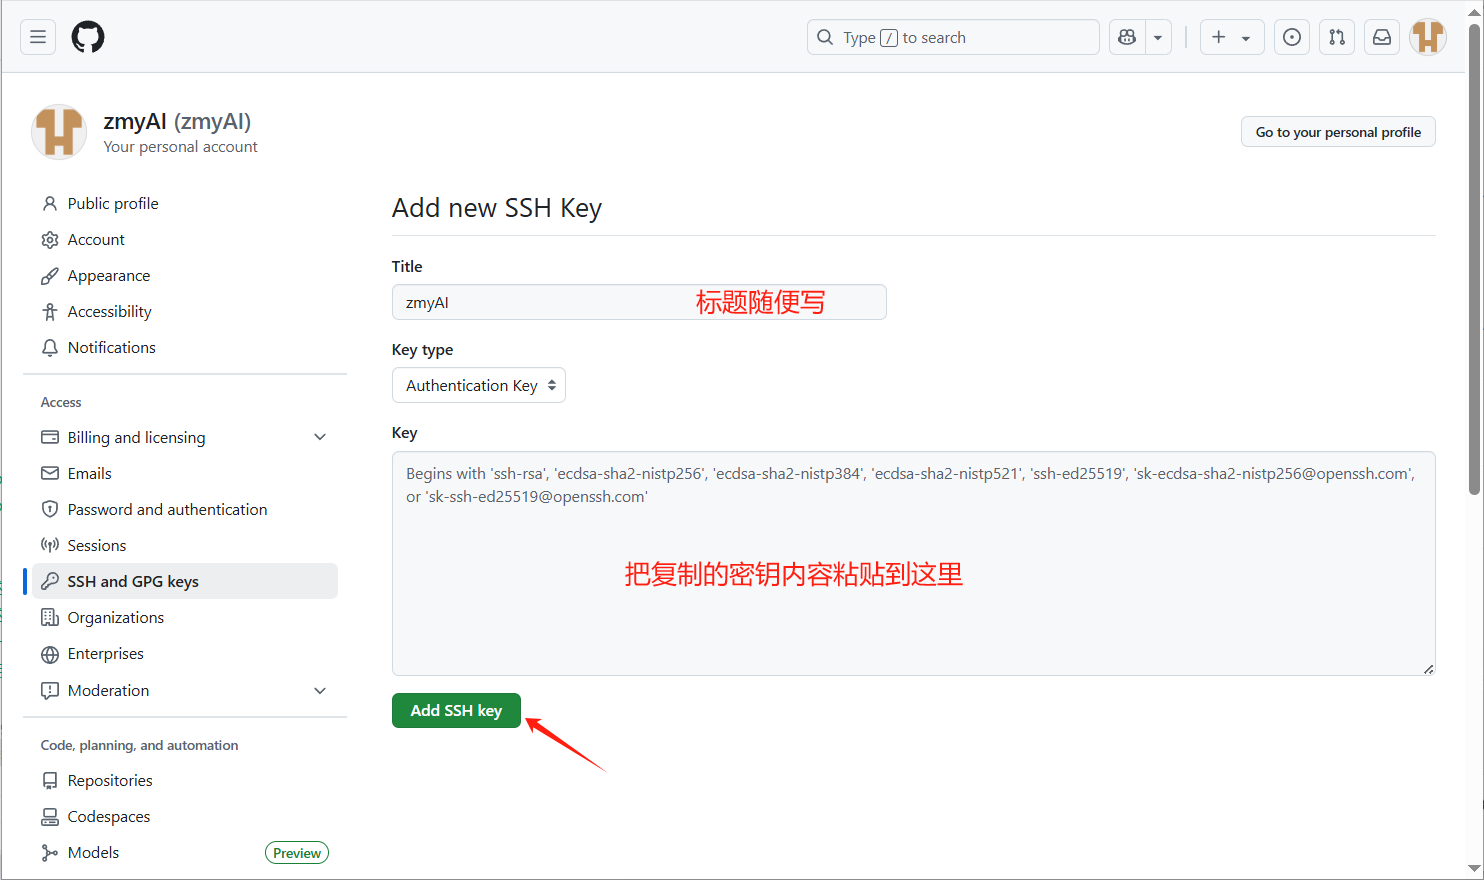Viewport: 1484px width, 880px height.
Task: Click the user avatar in header
Action: click(1427, 37)
